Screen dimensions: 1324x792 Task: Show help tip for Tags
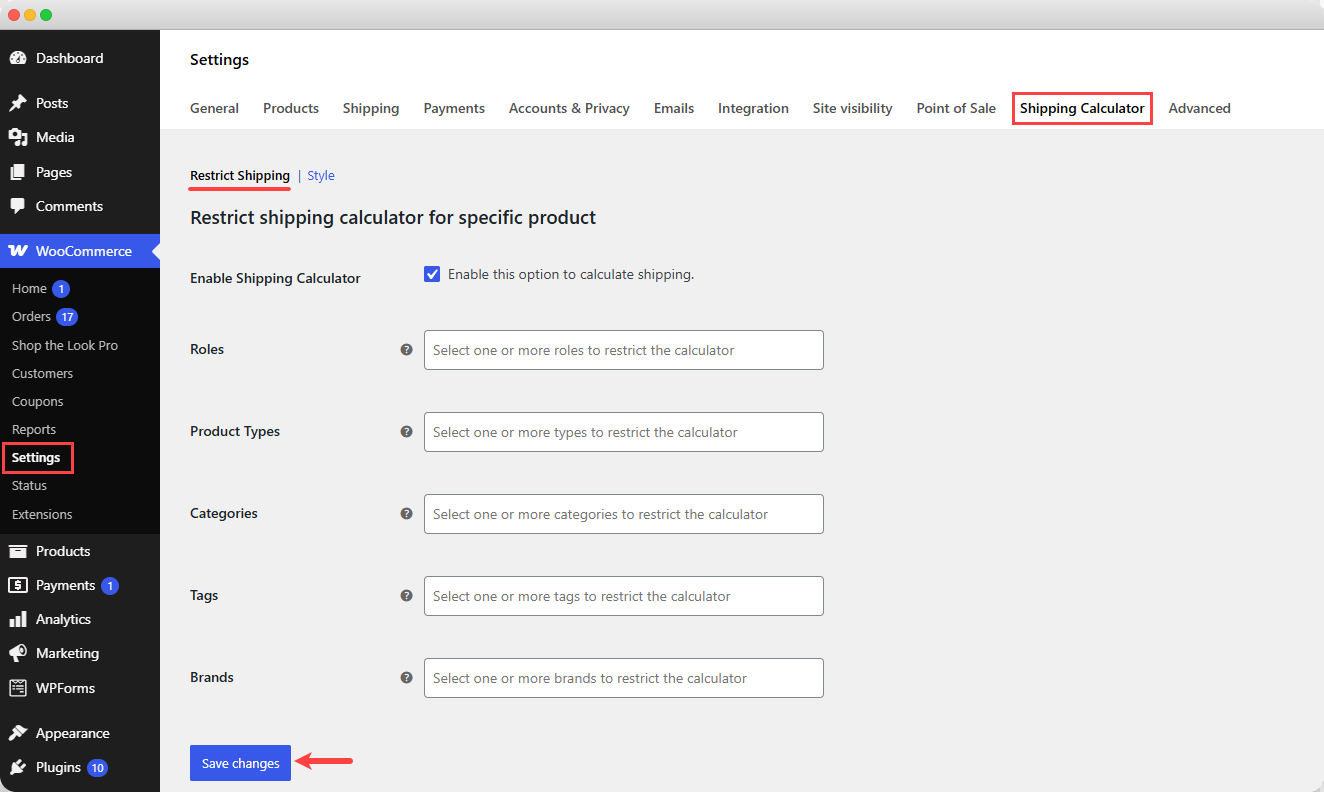(406, 596)
